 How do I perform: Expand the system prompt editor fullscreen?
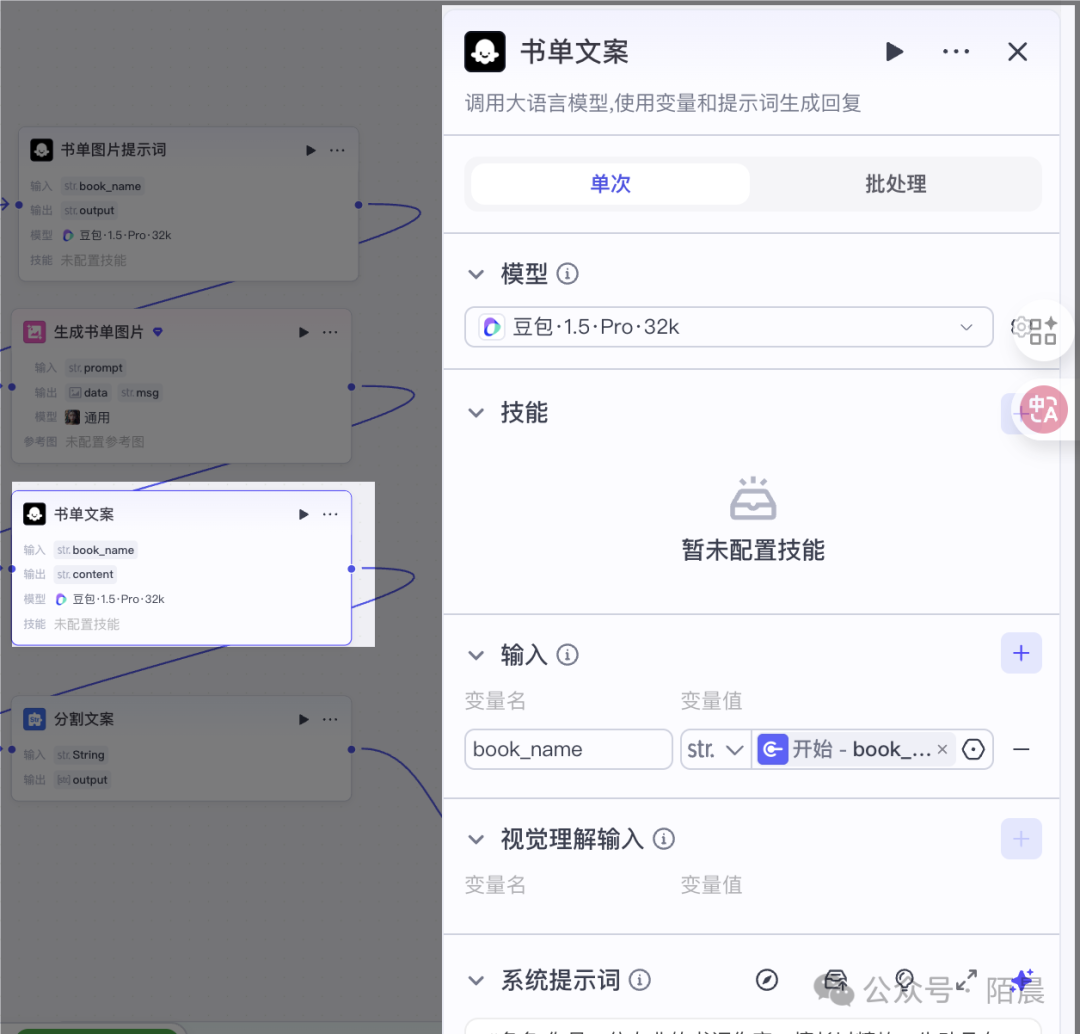[x=966, y=980]
